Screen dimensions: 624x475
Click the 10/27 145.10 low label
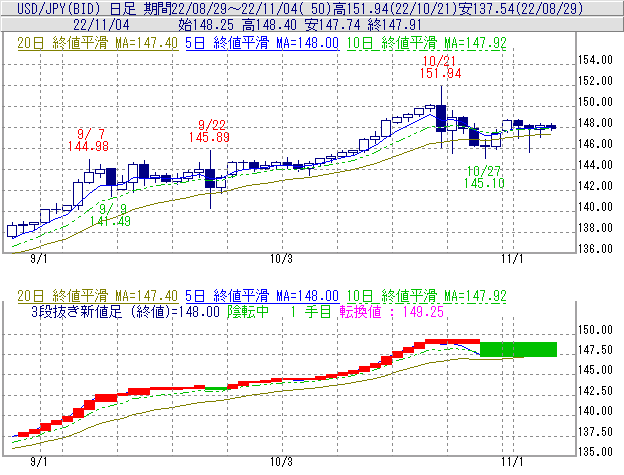tap(484, 177)
